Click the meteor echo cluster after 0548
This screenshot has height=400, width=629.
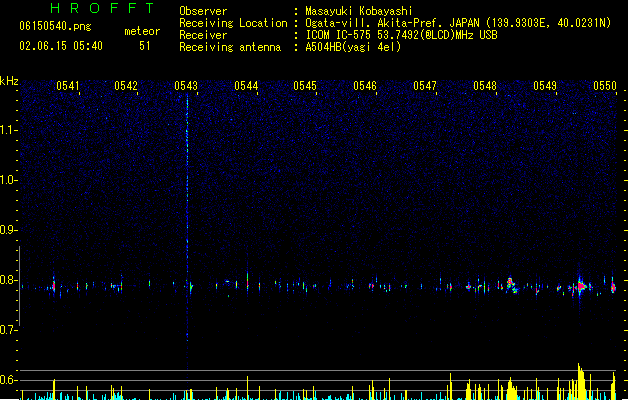tap(510, 285)
